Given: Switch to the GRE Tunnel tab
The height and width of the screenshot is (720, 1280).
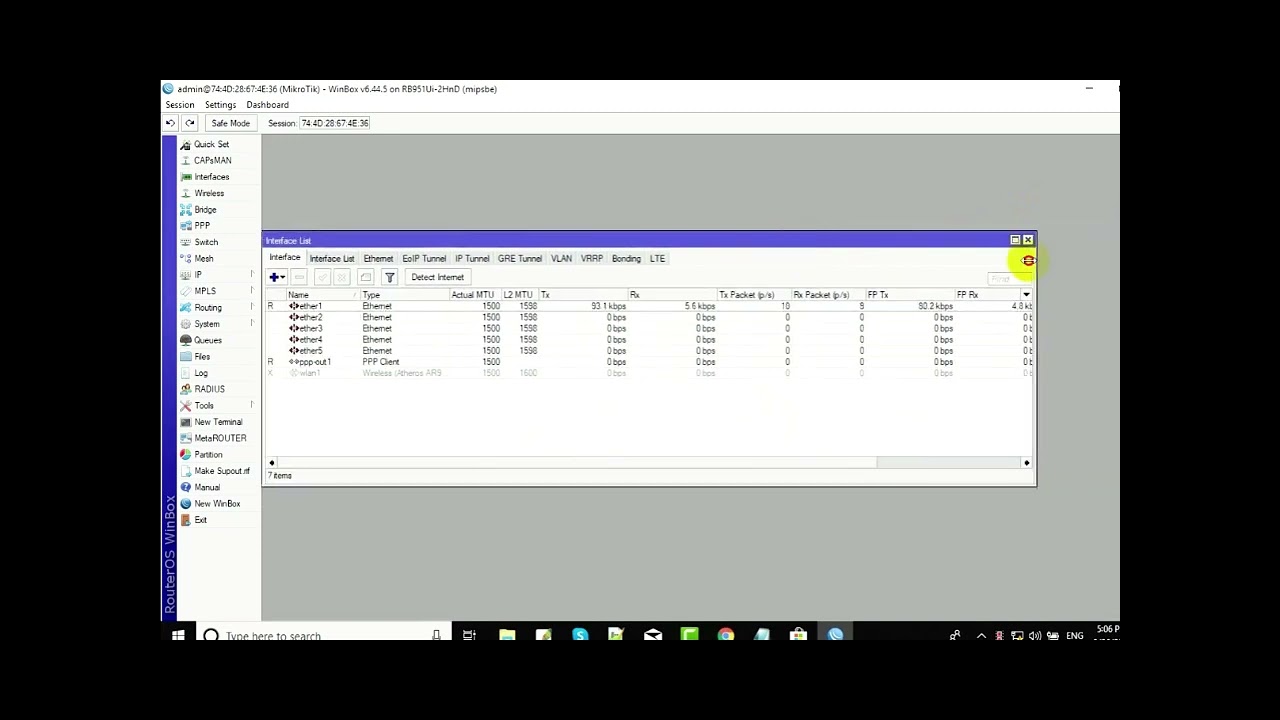Looking at the screenshot, I should (x=520, y=258).
